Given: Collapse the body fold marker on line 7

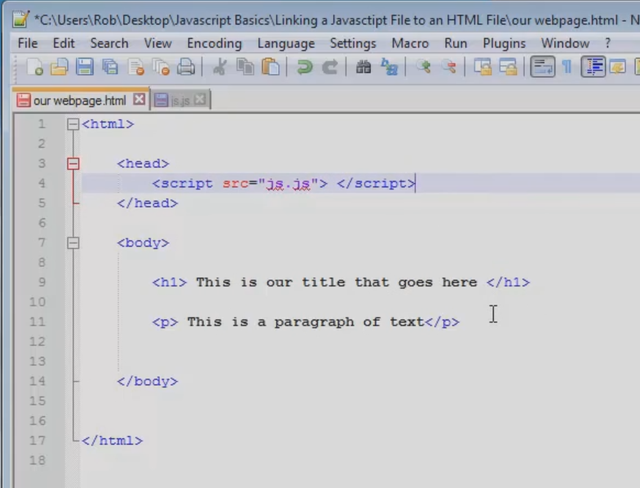Looking at the screenshot, I should click(73, 243).
